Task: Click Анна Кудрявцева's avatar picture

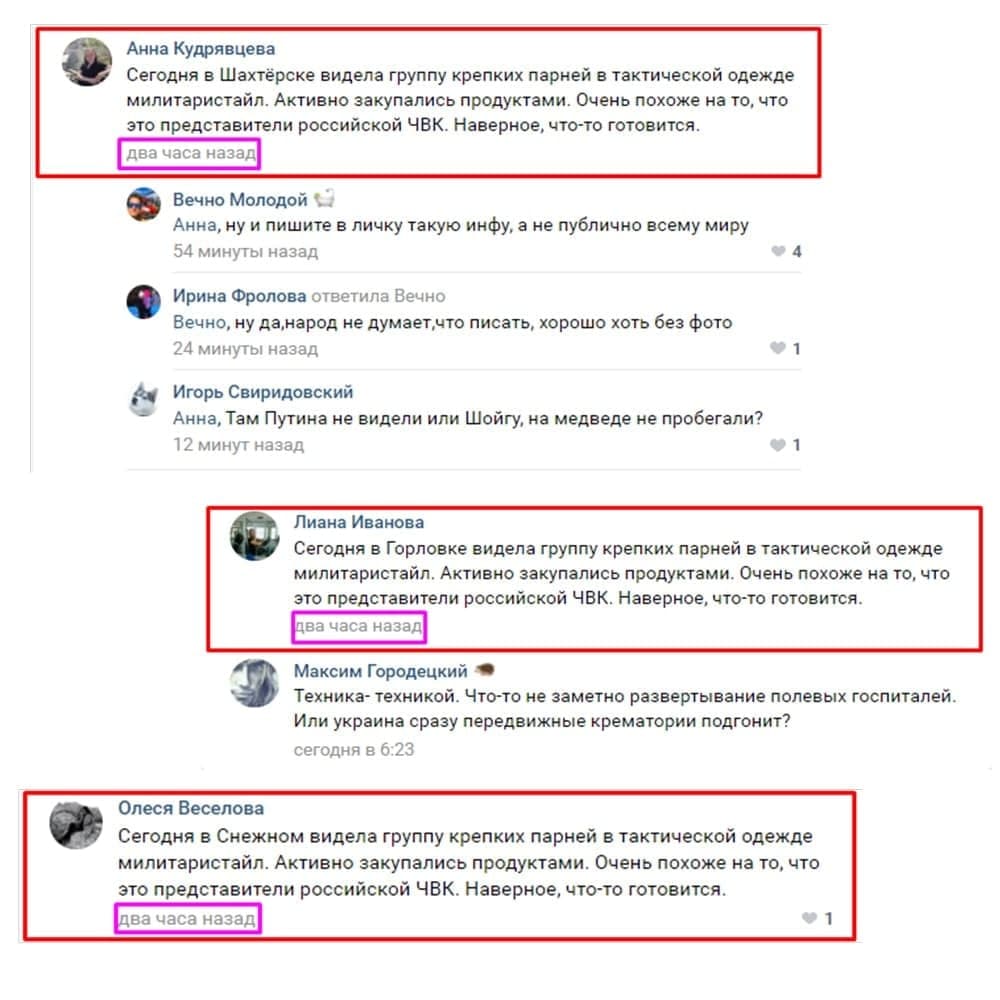Action: (x=87, y=61)
